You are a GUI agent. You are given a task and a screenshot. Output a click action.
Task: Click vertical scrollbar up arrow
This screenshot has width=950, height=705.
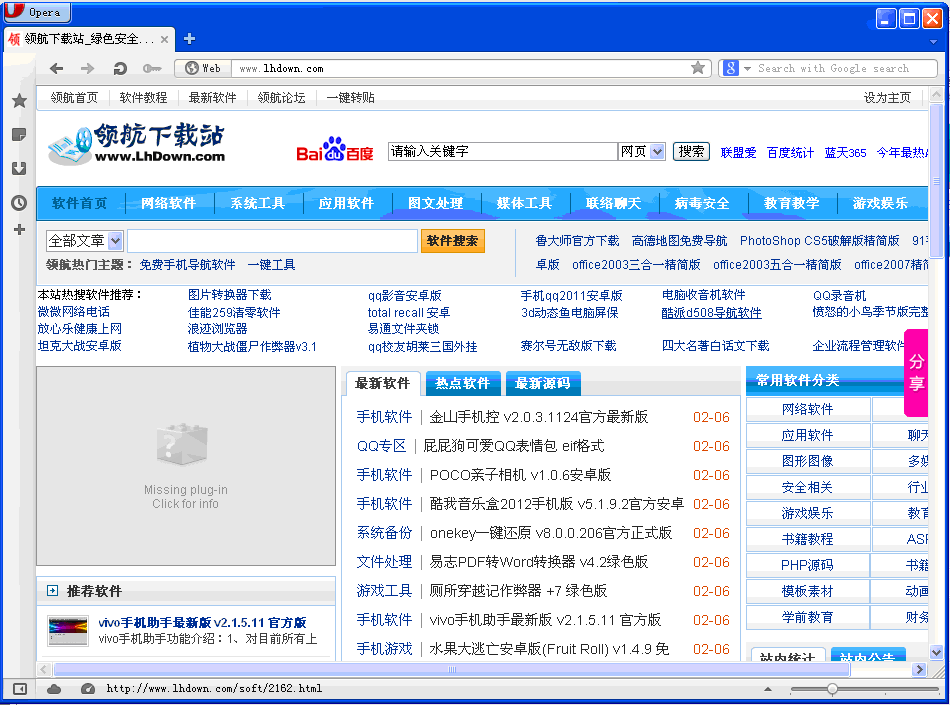pos(937,96)
